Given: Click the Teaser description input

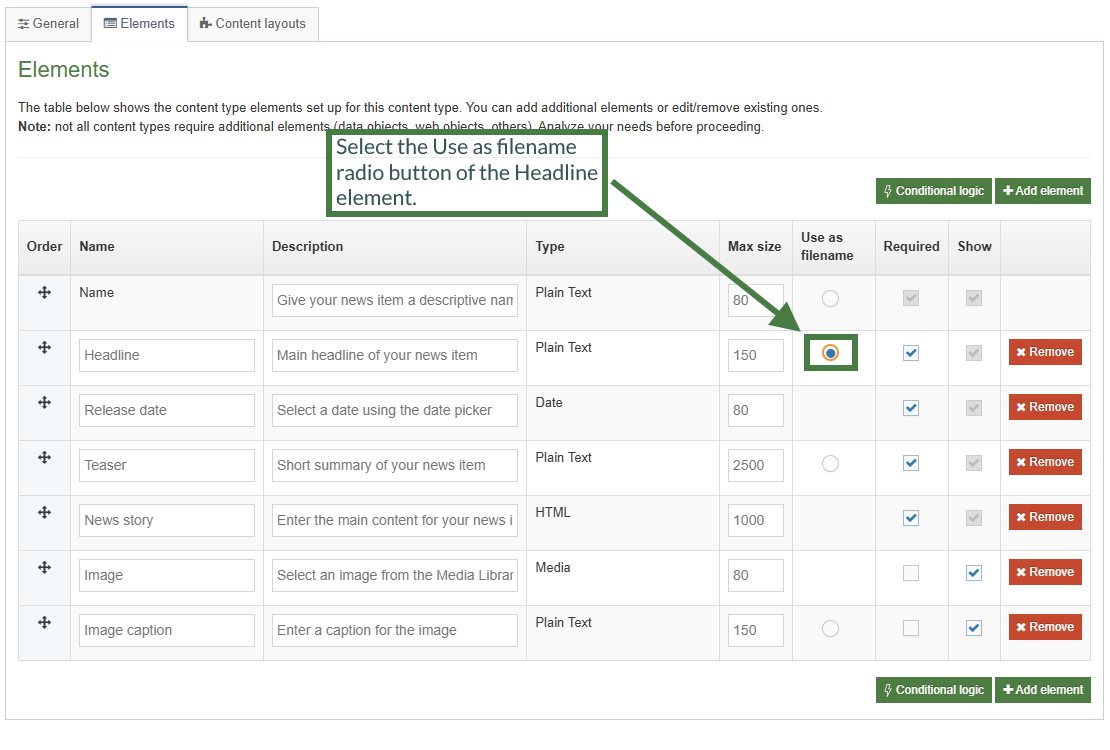Looking at the screenshot, I should [x=394, y=465].
